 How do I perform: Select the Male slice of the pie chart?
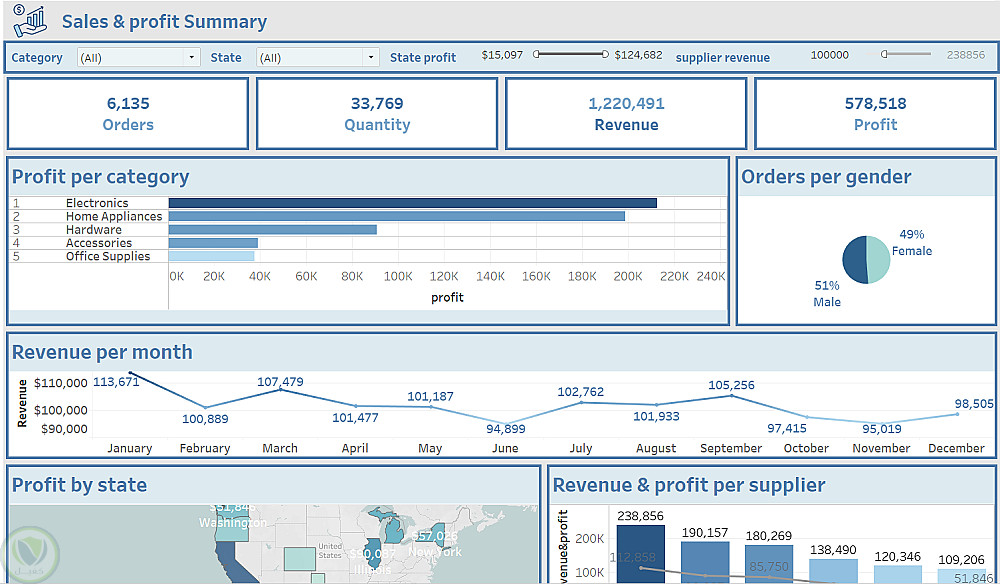coord(854,259)
